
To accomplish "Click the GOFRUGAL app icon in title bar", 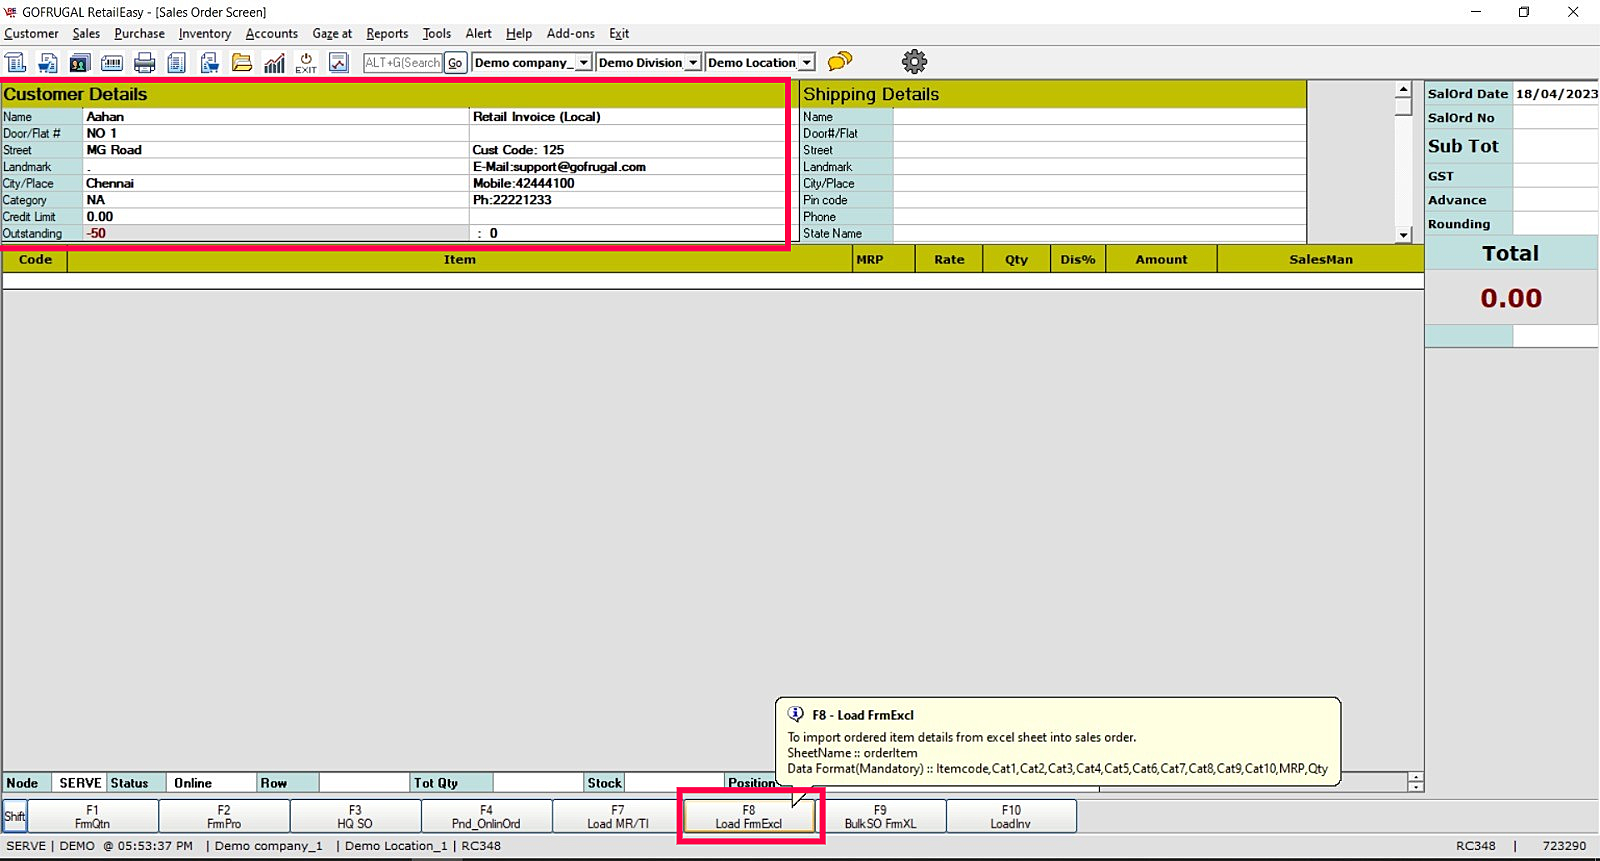I will pos(11,12).
